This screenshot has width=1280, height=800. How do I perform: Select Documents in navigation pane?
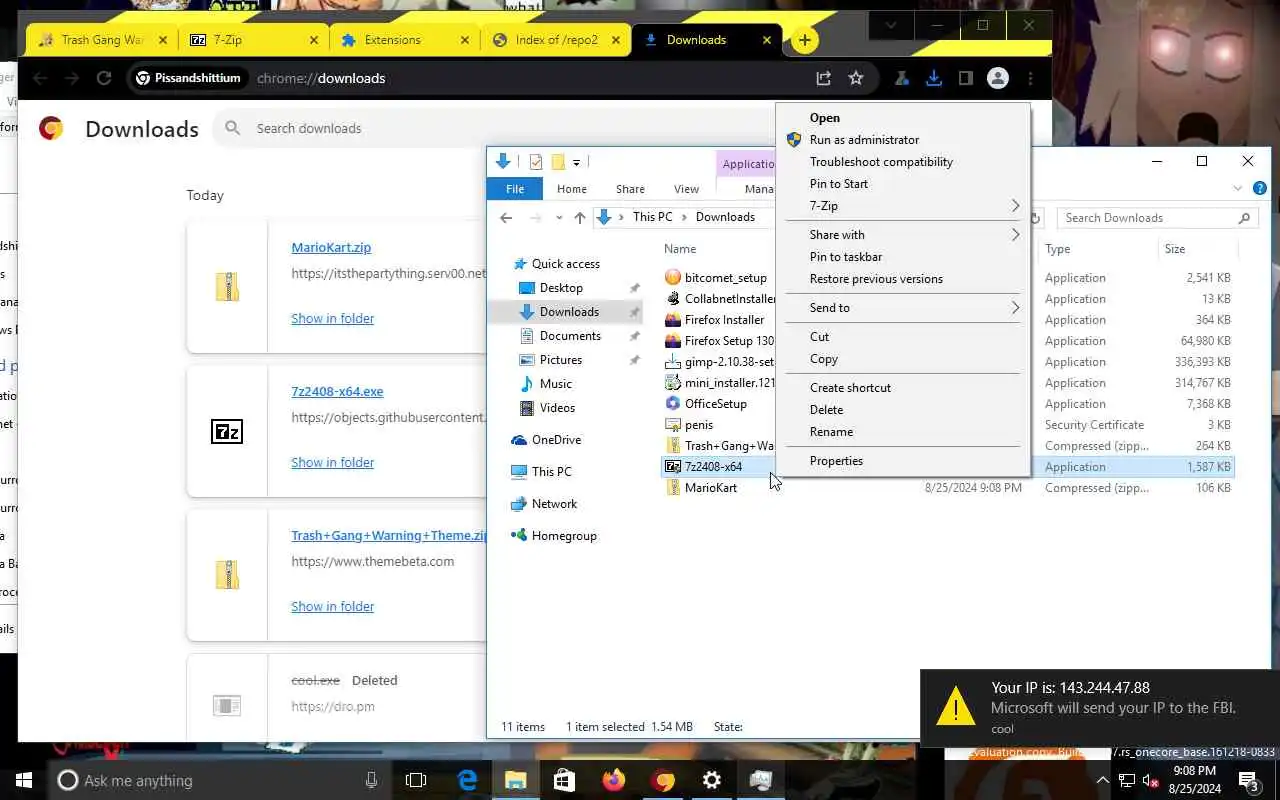coord(570,336)
